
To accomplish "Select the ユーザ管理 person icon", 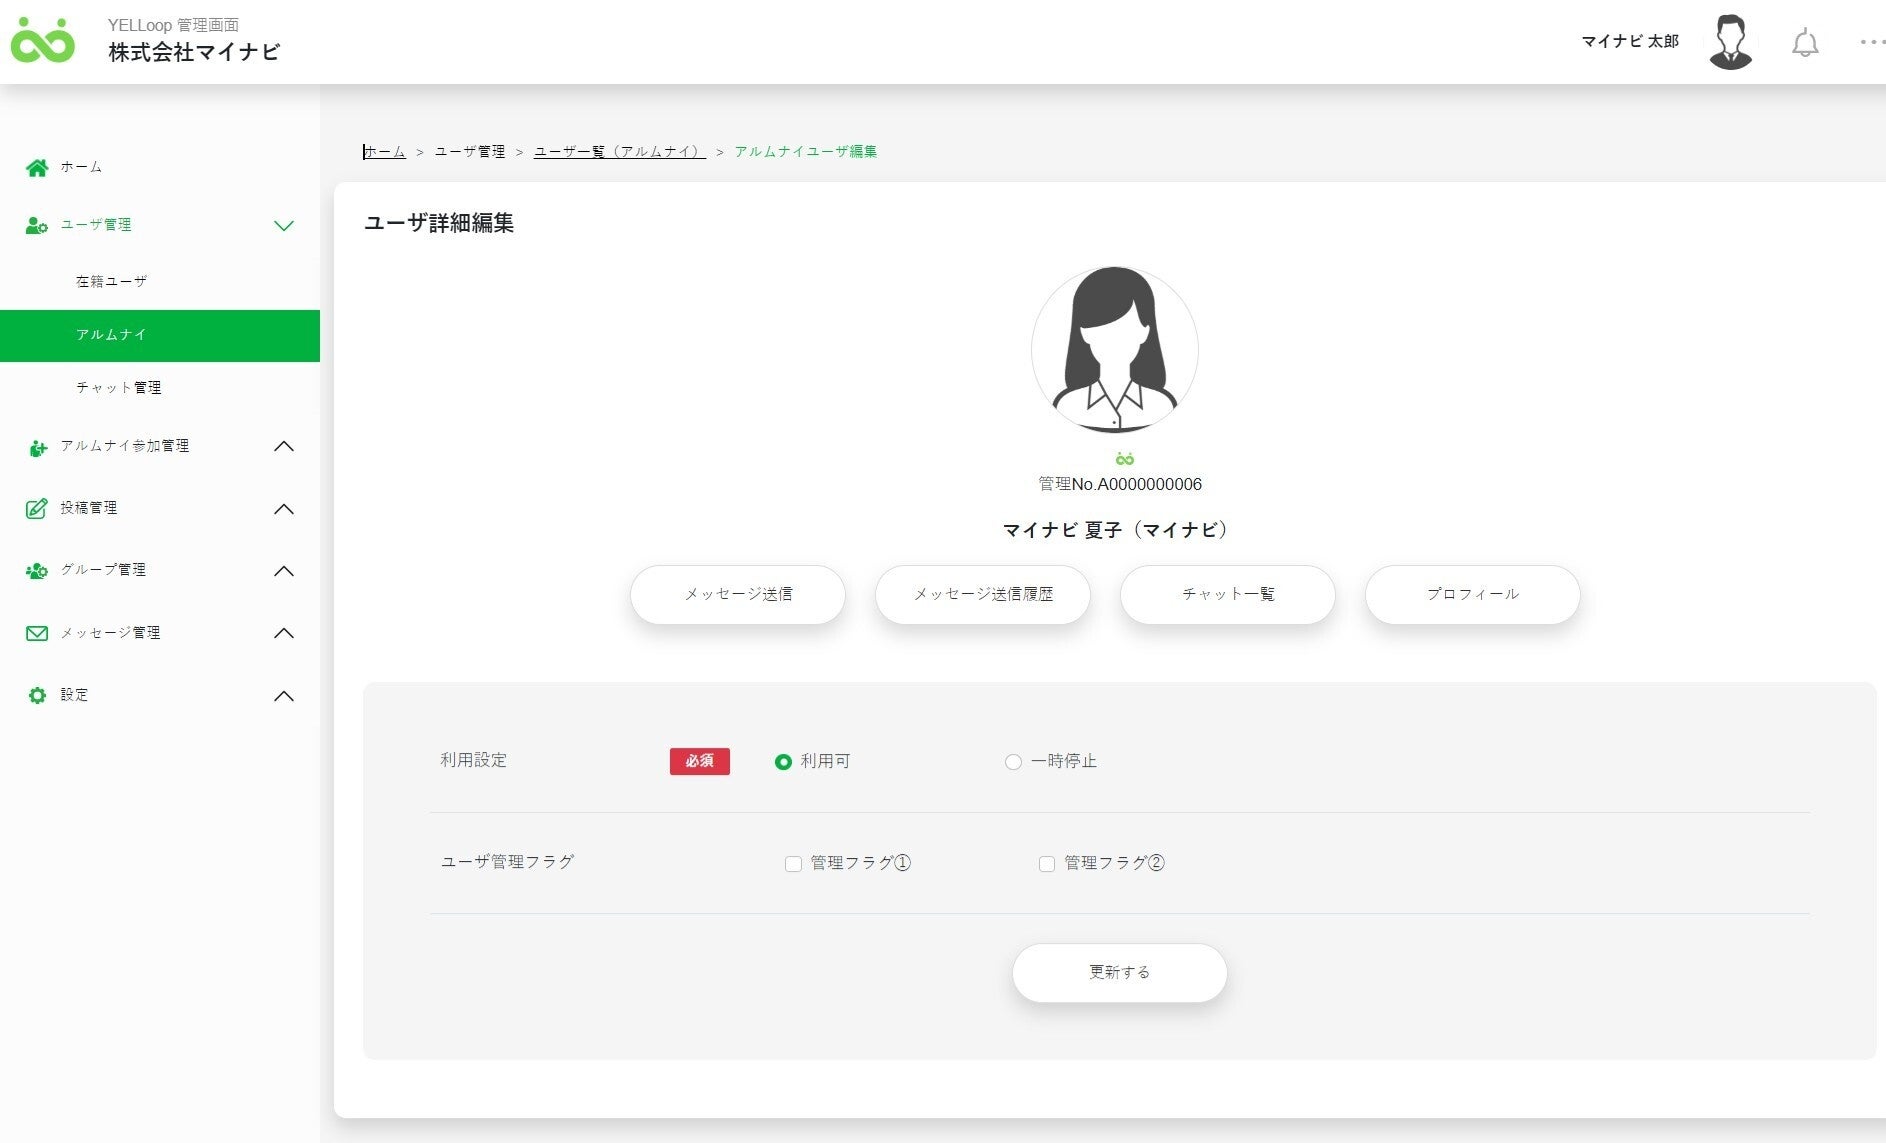I will click(x=33, y=224).
